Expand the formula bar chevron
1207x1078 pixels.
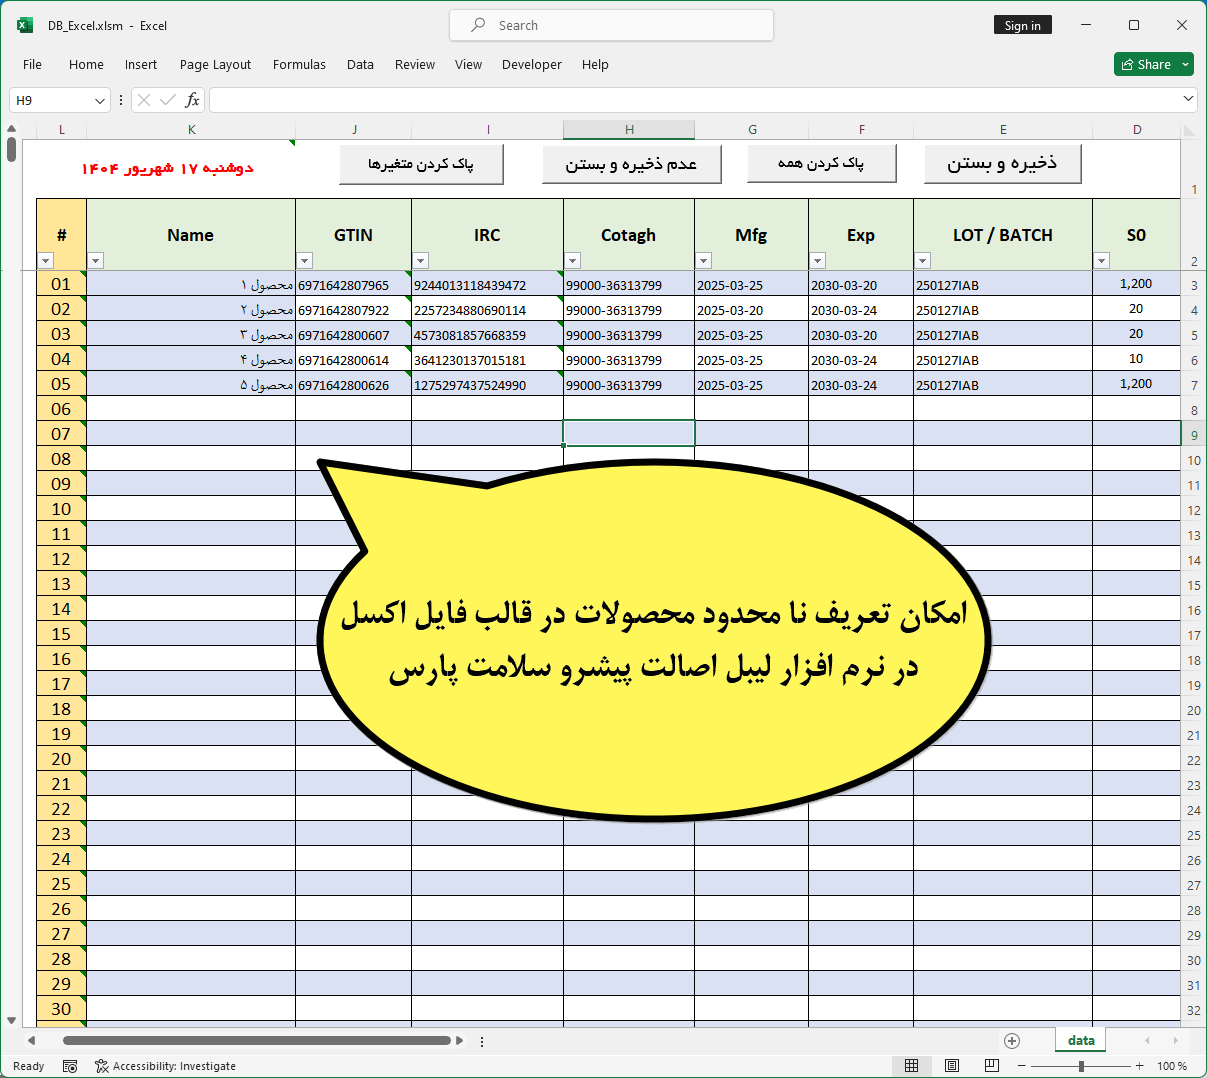1188,99
